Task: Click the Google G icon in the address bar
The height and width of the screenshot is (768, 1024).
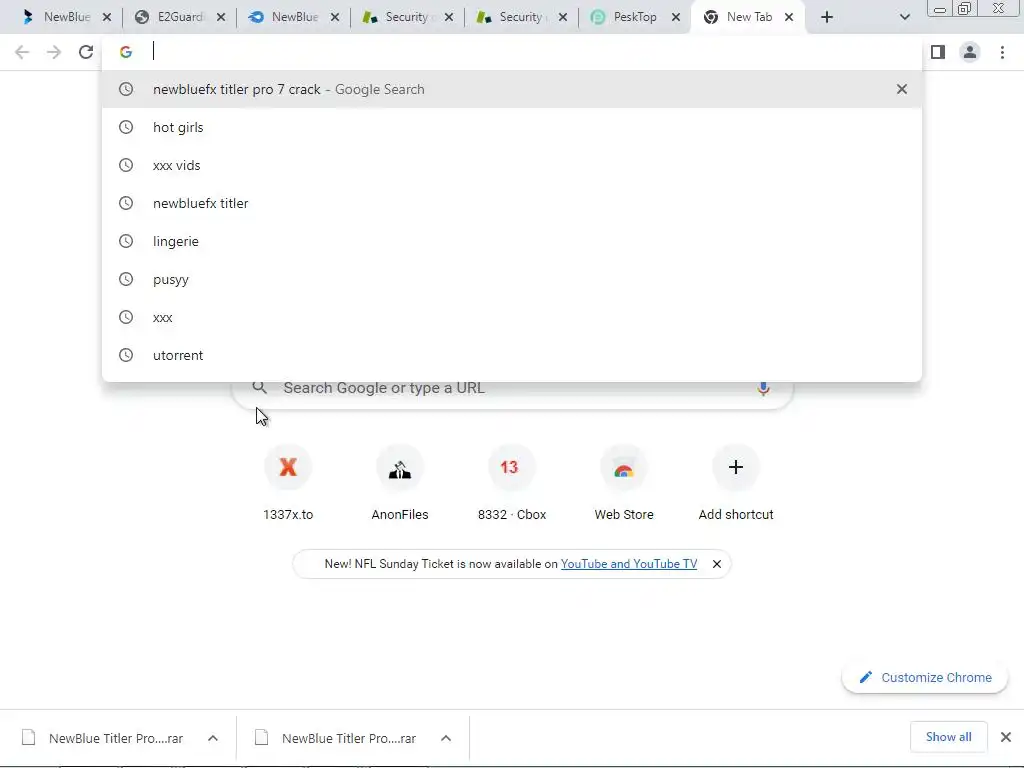Action: coord(126,52)
